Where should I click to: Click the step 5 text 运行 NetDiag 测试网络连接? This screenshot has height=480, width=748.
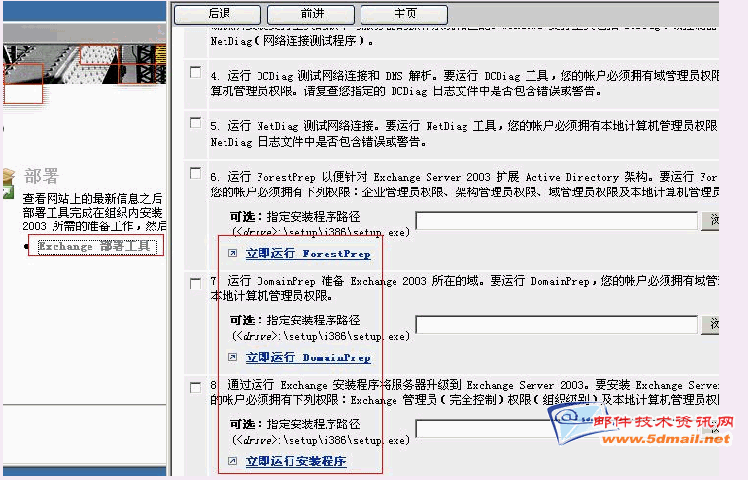[301, 126]
